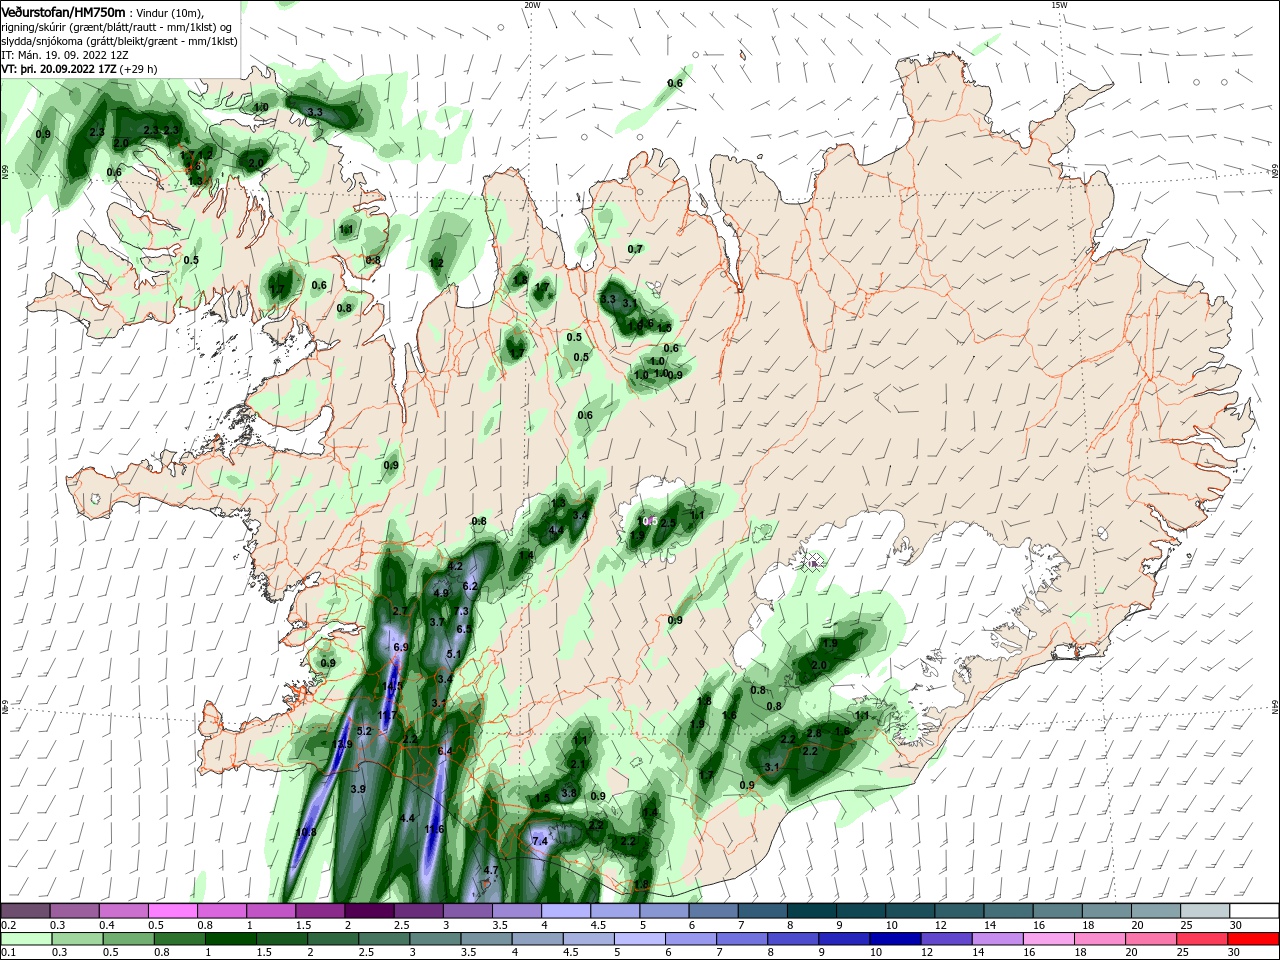
Task: Click the palest green 0.1 legend swatch
Action: [x=25, y=939]
